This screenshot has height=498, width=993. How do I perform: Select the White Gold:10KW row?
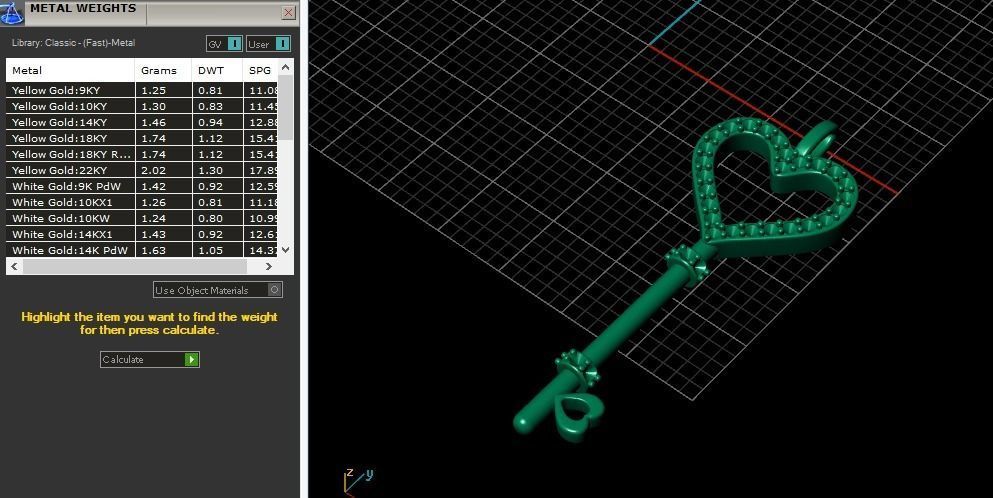point(142,218)
